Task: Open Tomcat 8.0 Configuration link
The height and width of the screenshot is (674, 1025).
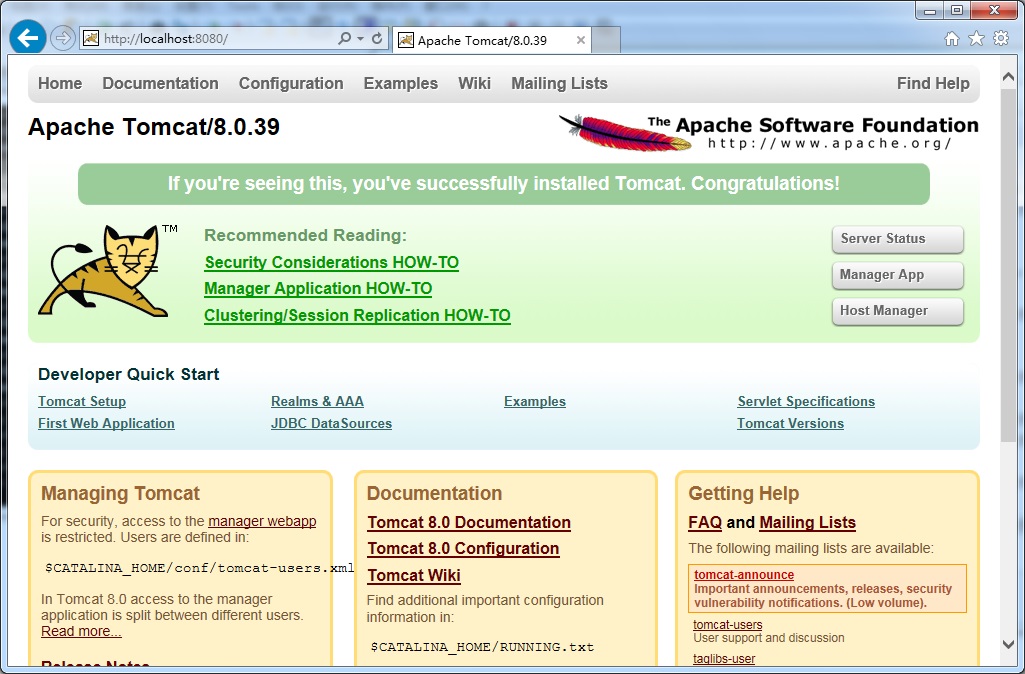Action: [x=463, y=548]
